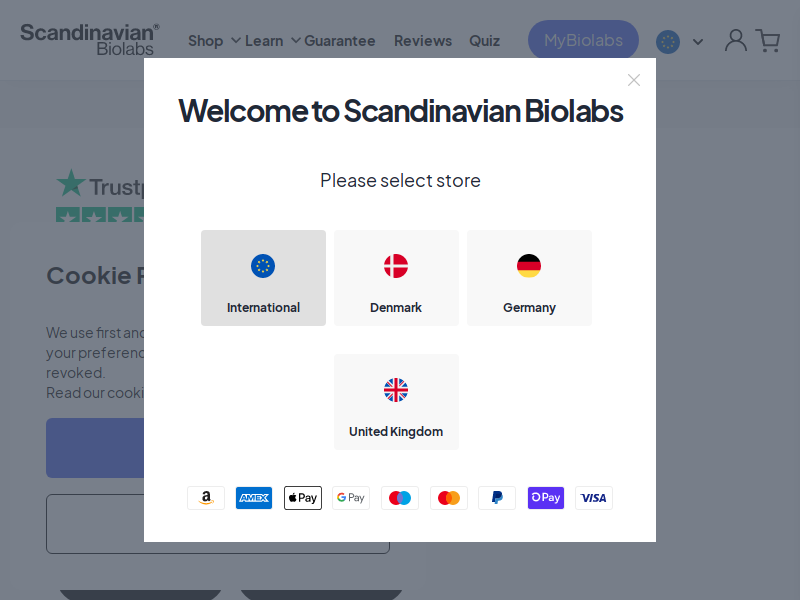The image size is (800, 600).
Task: Pick the Germany store tile
Action: click(529, 278)
